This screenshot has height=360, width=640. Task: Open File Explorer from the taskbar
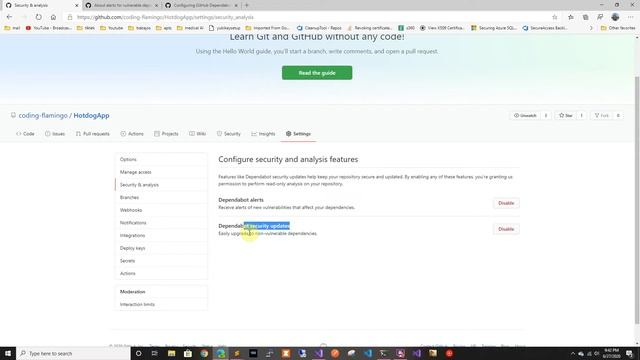point(171,353)
